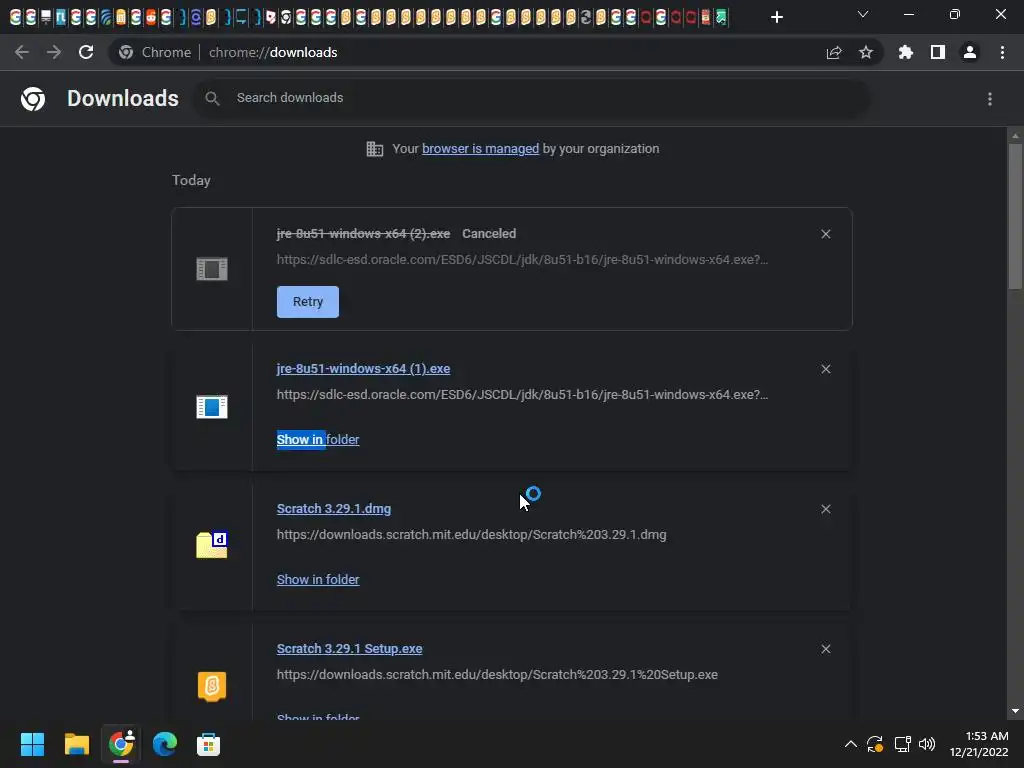Open Downloads page more actions menu
Viewport: 1024px width, 768px height.
click(990, 99)
